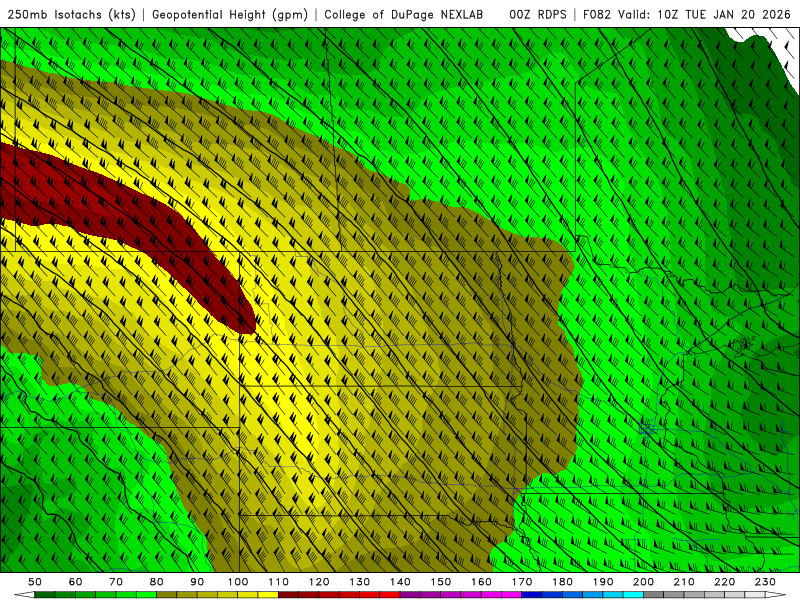Viewport: 800px width, 600px height.
Task: Click the 'Geopotential Height (gpm)' title text
Action: tap(230, 14)
